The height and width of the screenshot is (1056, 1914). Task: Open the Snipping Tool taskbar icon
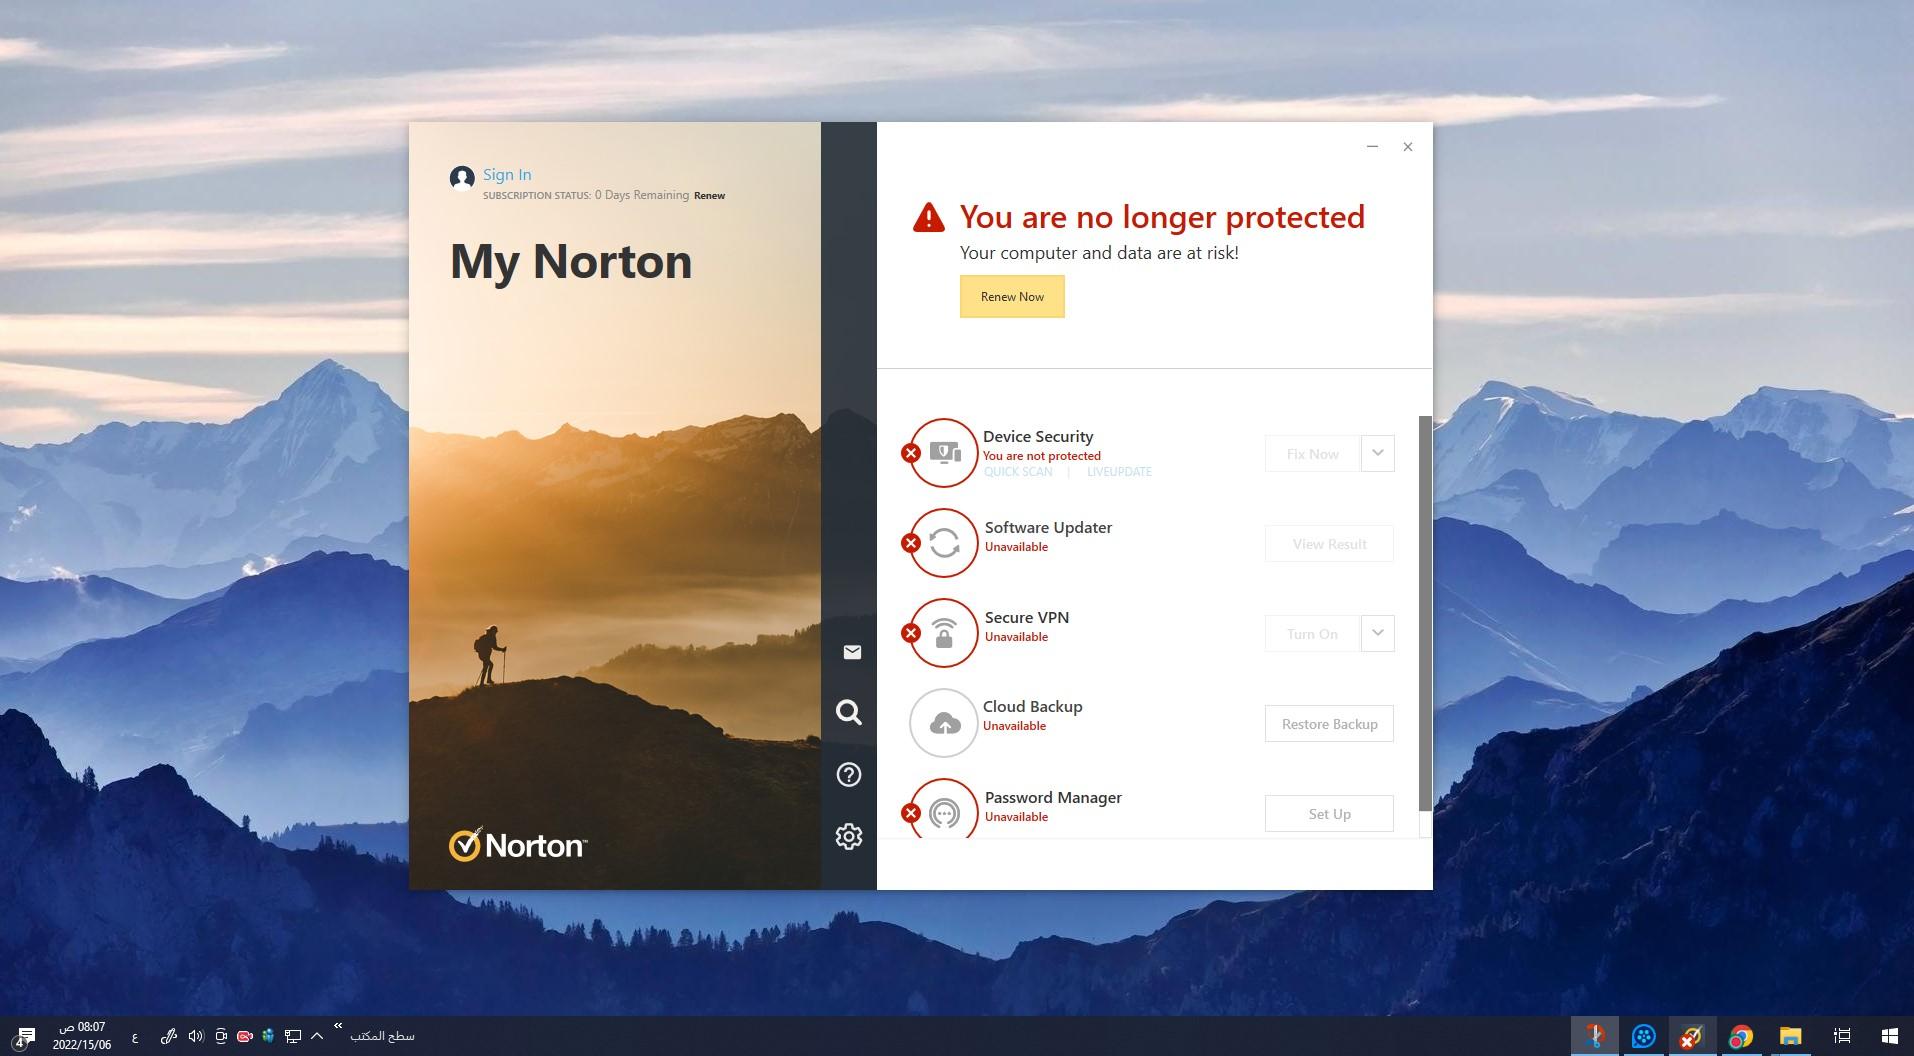click(1595, 1036)
